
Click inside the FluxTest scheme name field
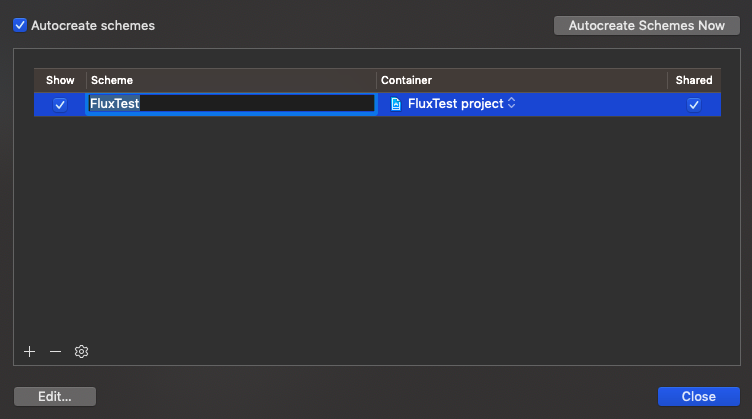[x=231, y=104]
